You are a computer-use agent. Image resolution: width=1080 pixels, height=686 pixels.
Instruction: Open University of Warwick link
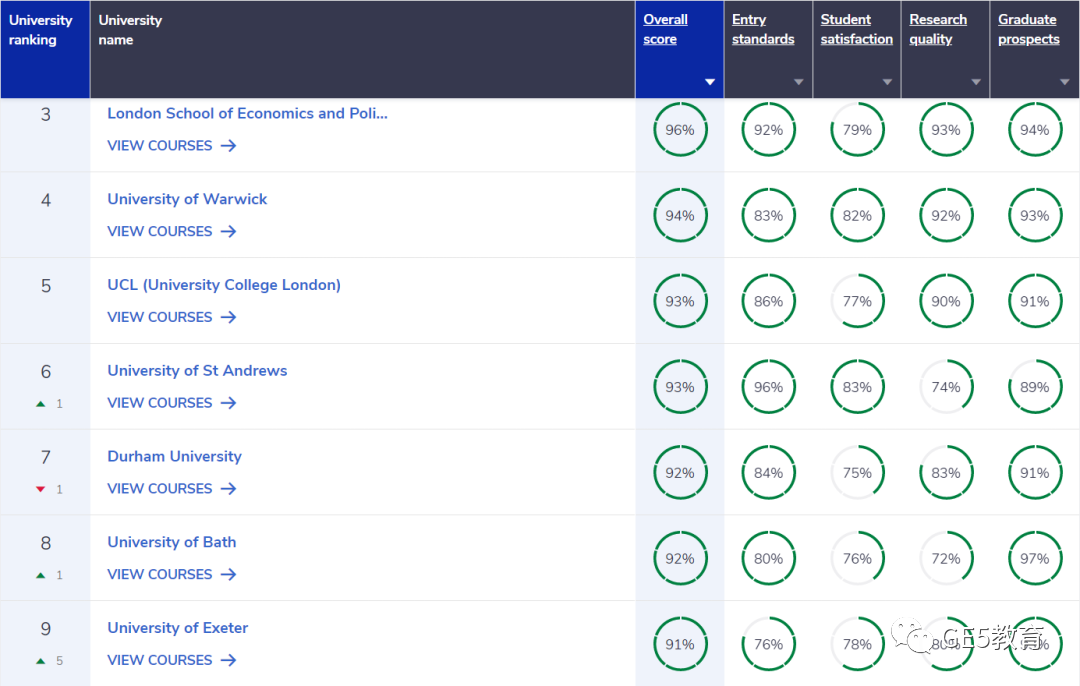[187, 199]
